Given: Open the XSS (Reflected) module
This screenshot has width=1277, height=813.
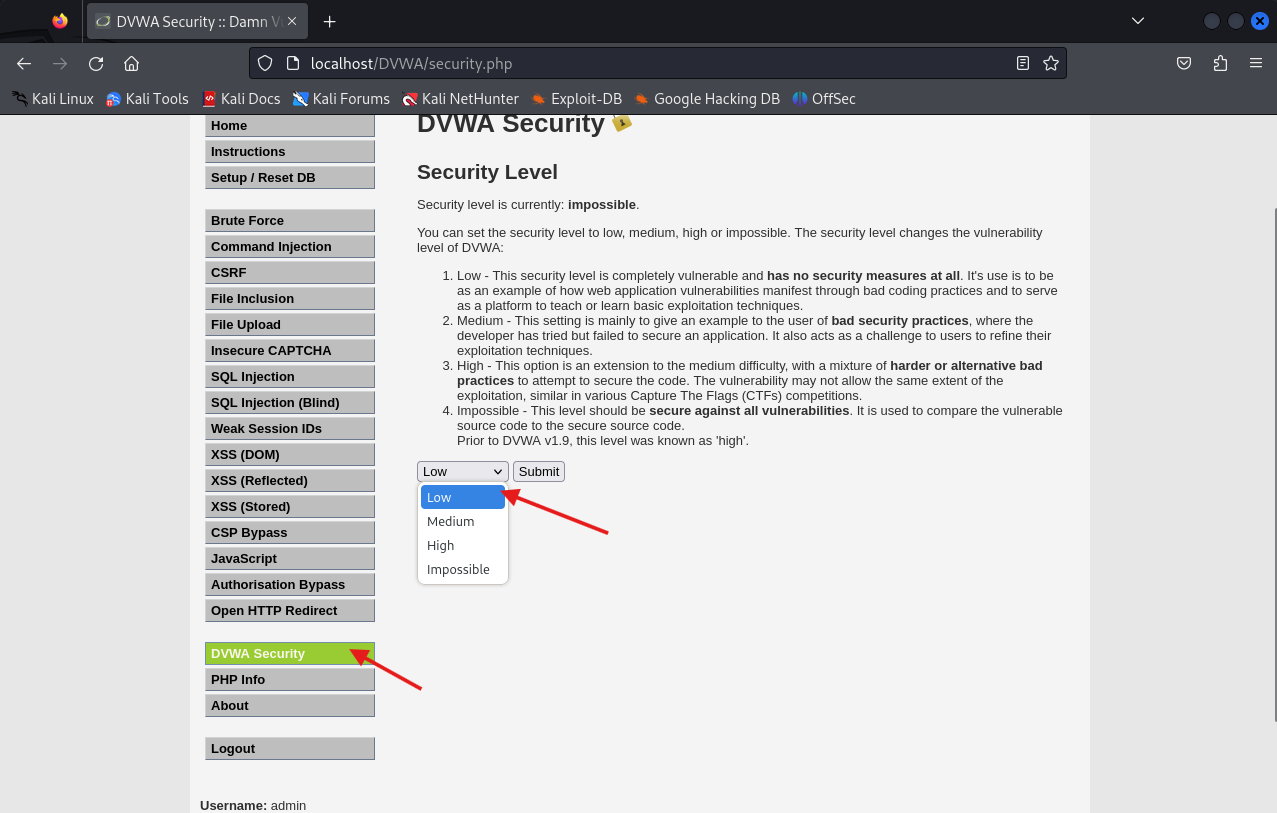Looking at the screenshot, I should (290, 481).
